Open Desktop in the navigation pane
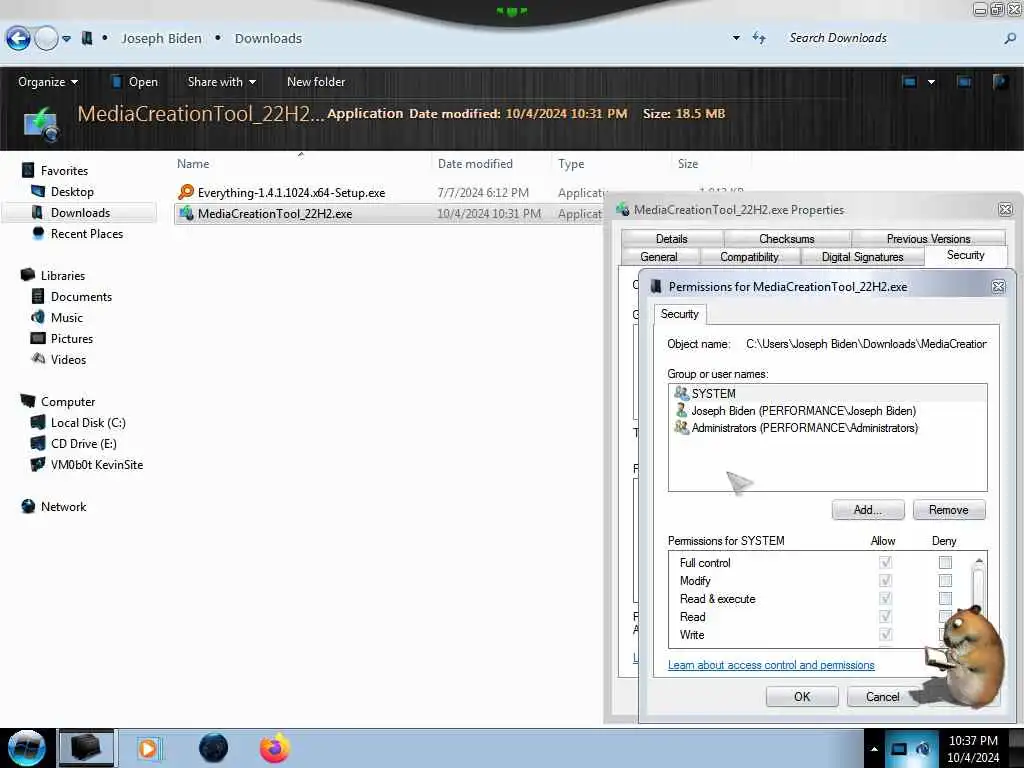The image size is (1024, 768). click(72, 191)
